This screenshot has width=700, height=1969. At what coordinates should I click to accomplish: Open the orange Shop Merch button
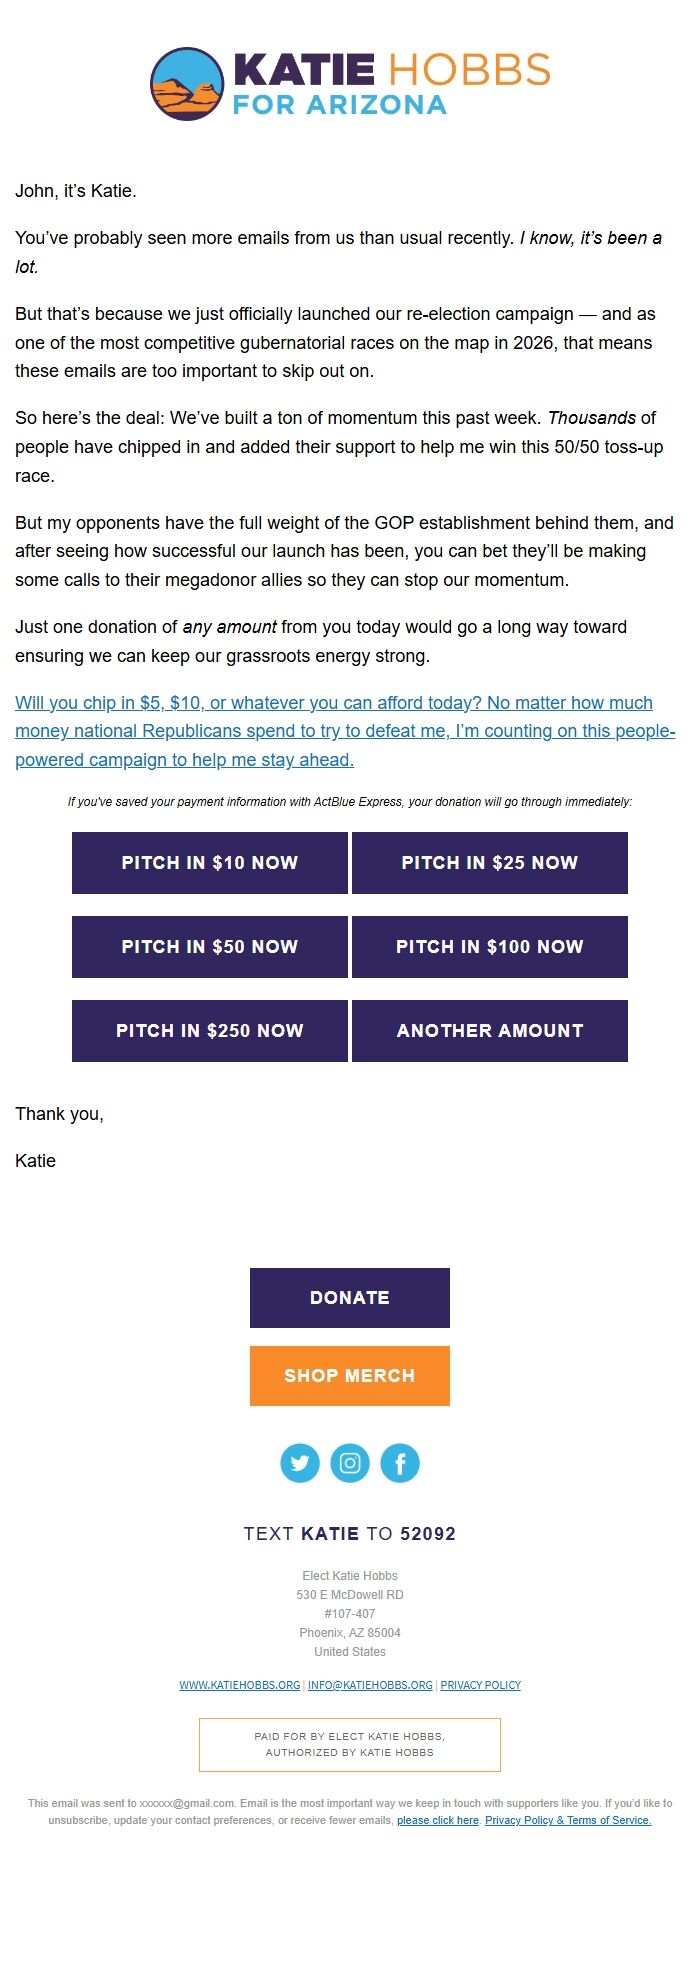tap(350, 1376)
